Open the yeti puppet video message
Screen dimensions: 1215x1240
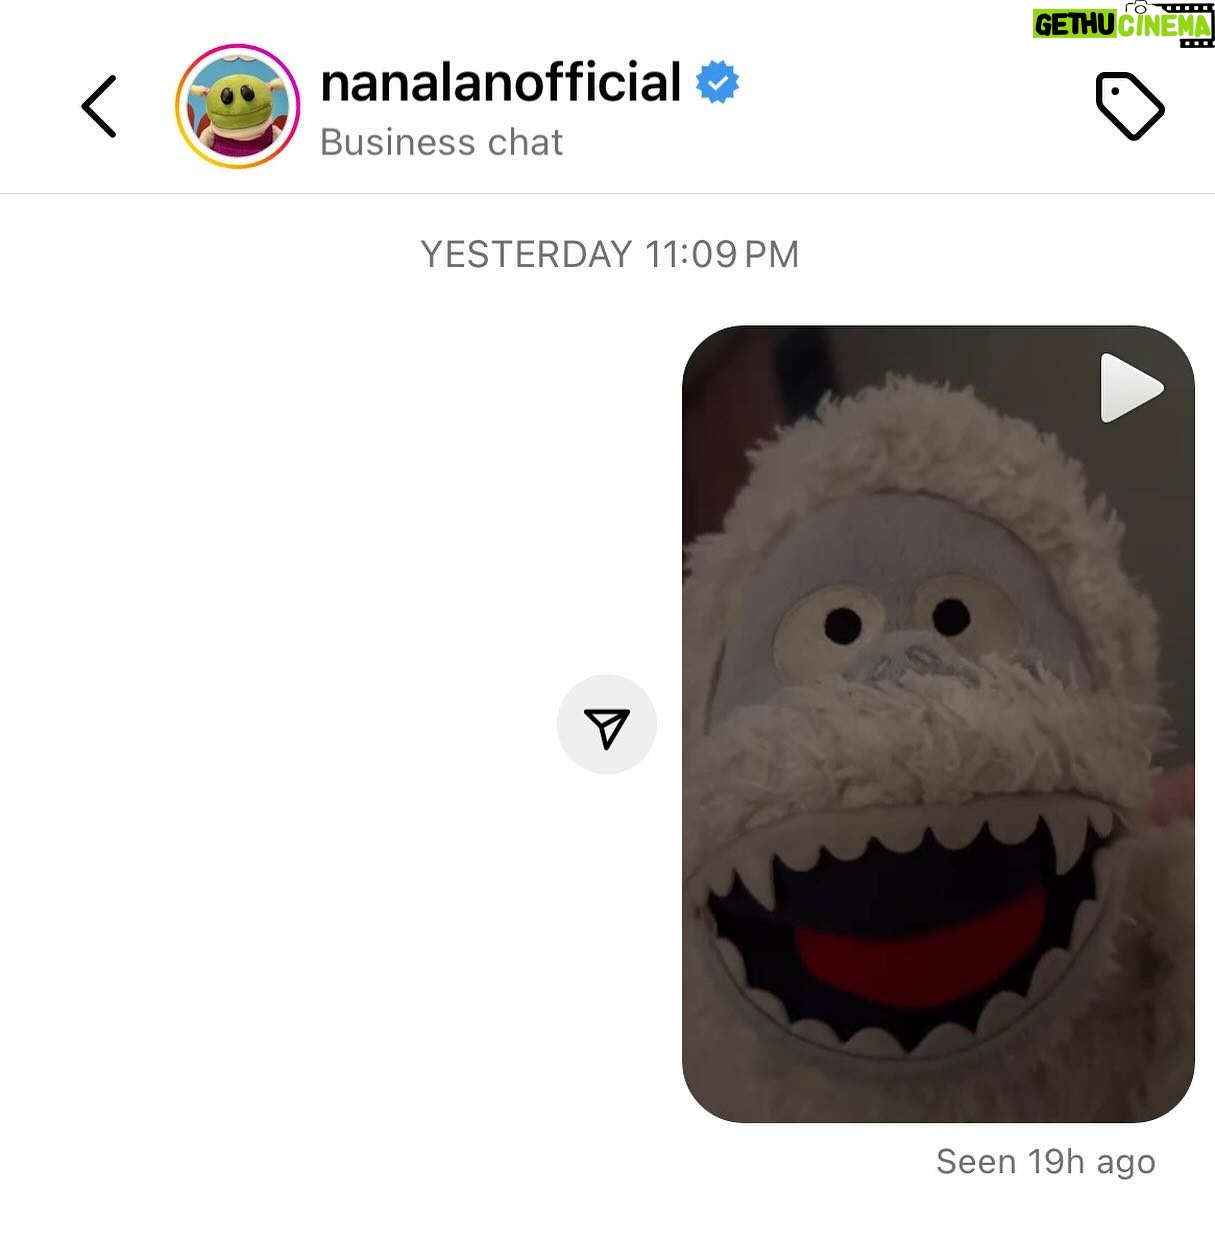(x=938, y=724)
